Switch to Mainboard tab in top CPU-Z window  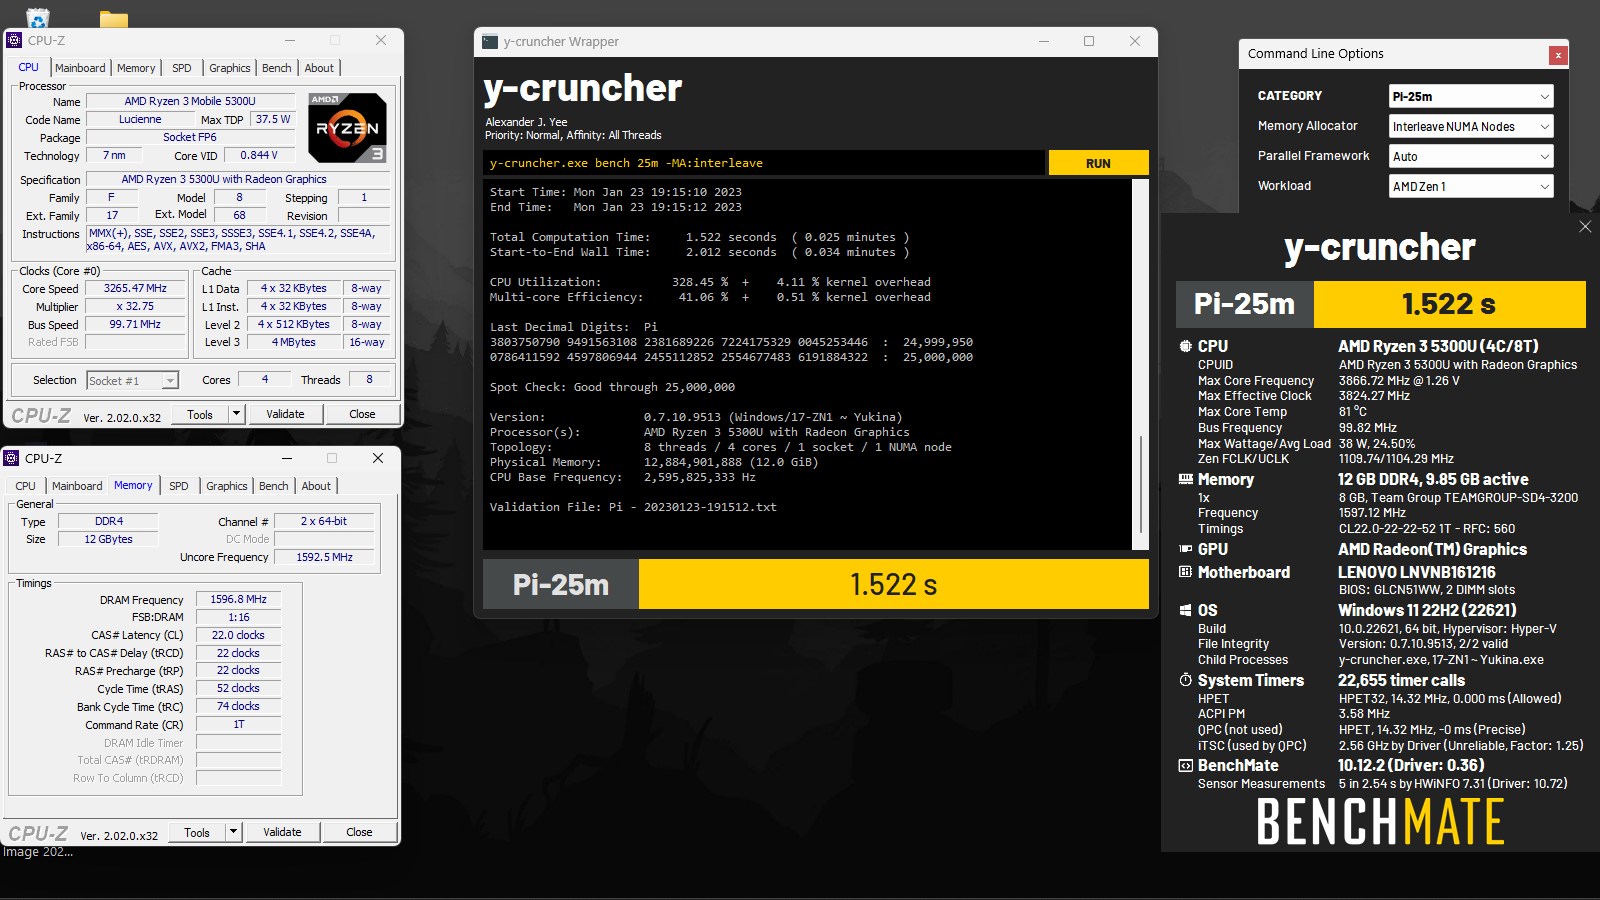pos(80,68)
